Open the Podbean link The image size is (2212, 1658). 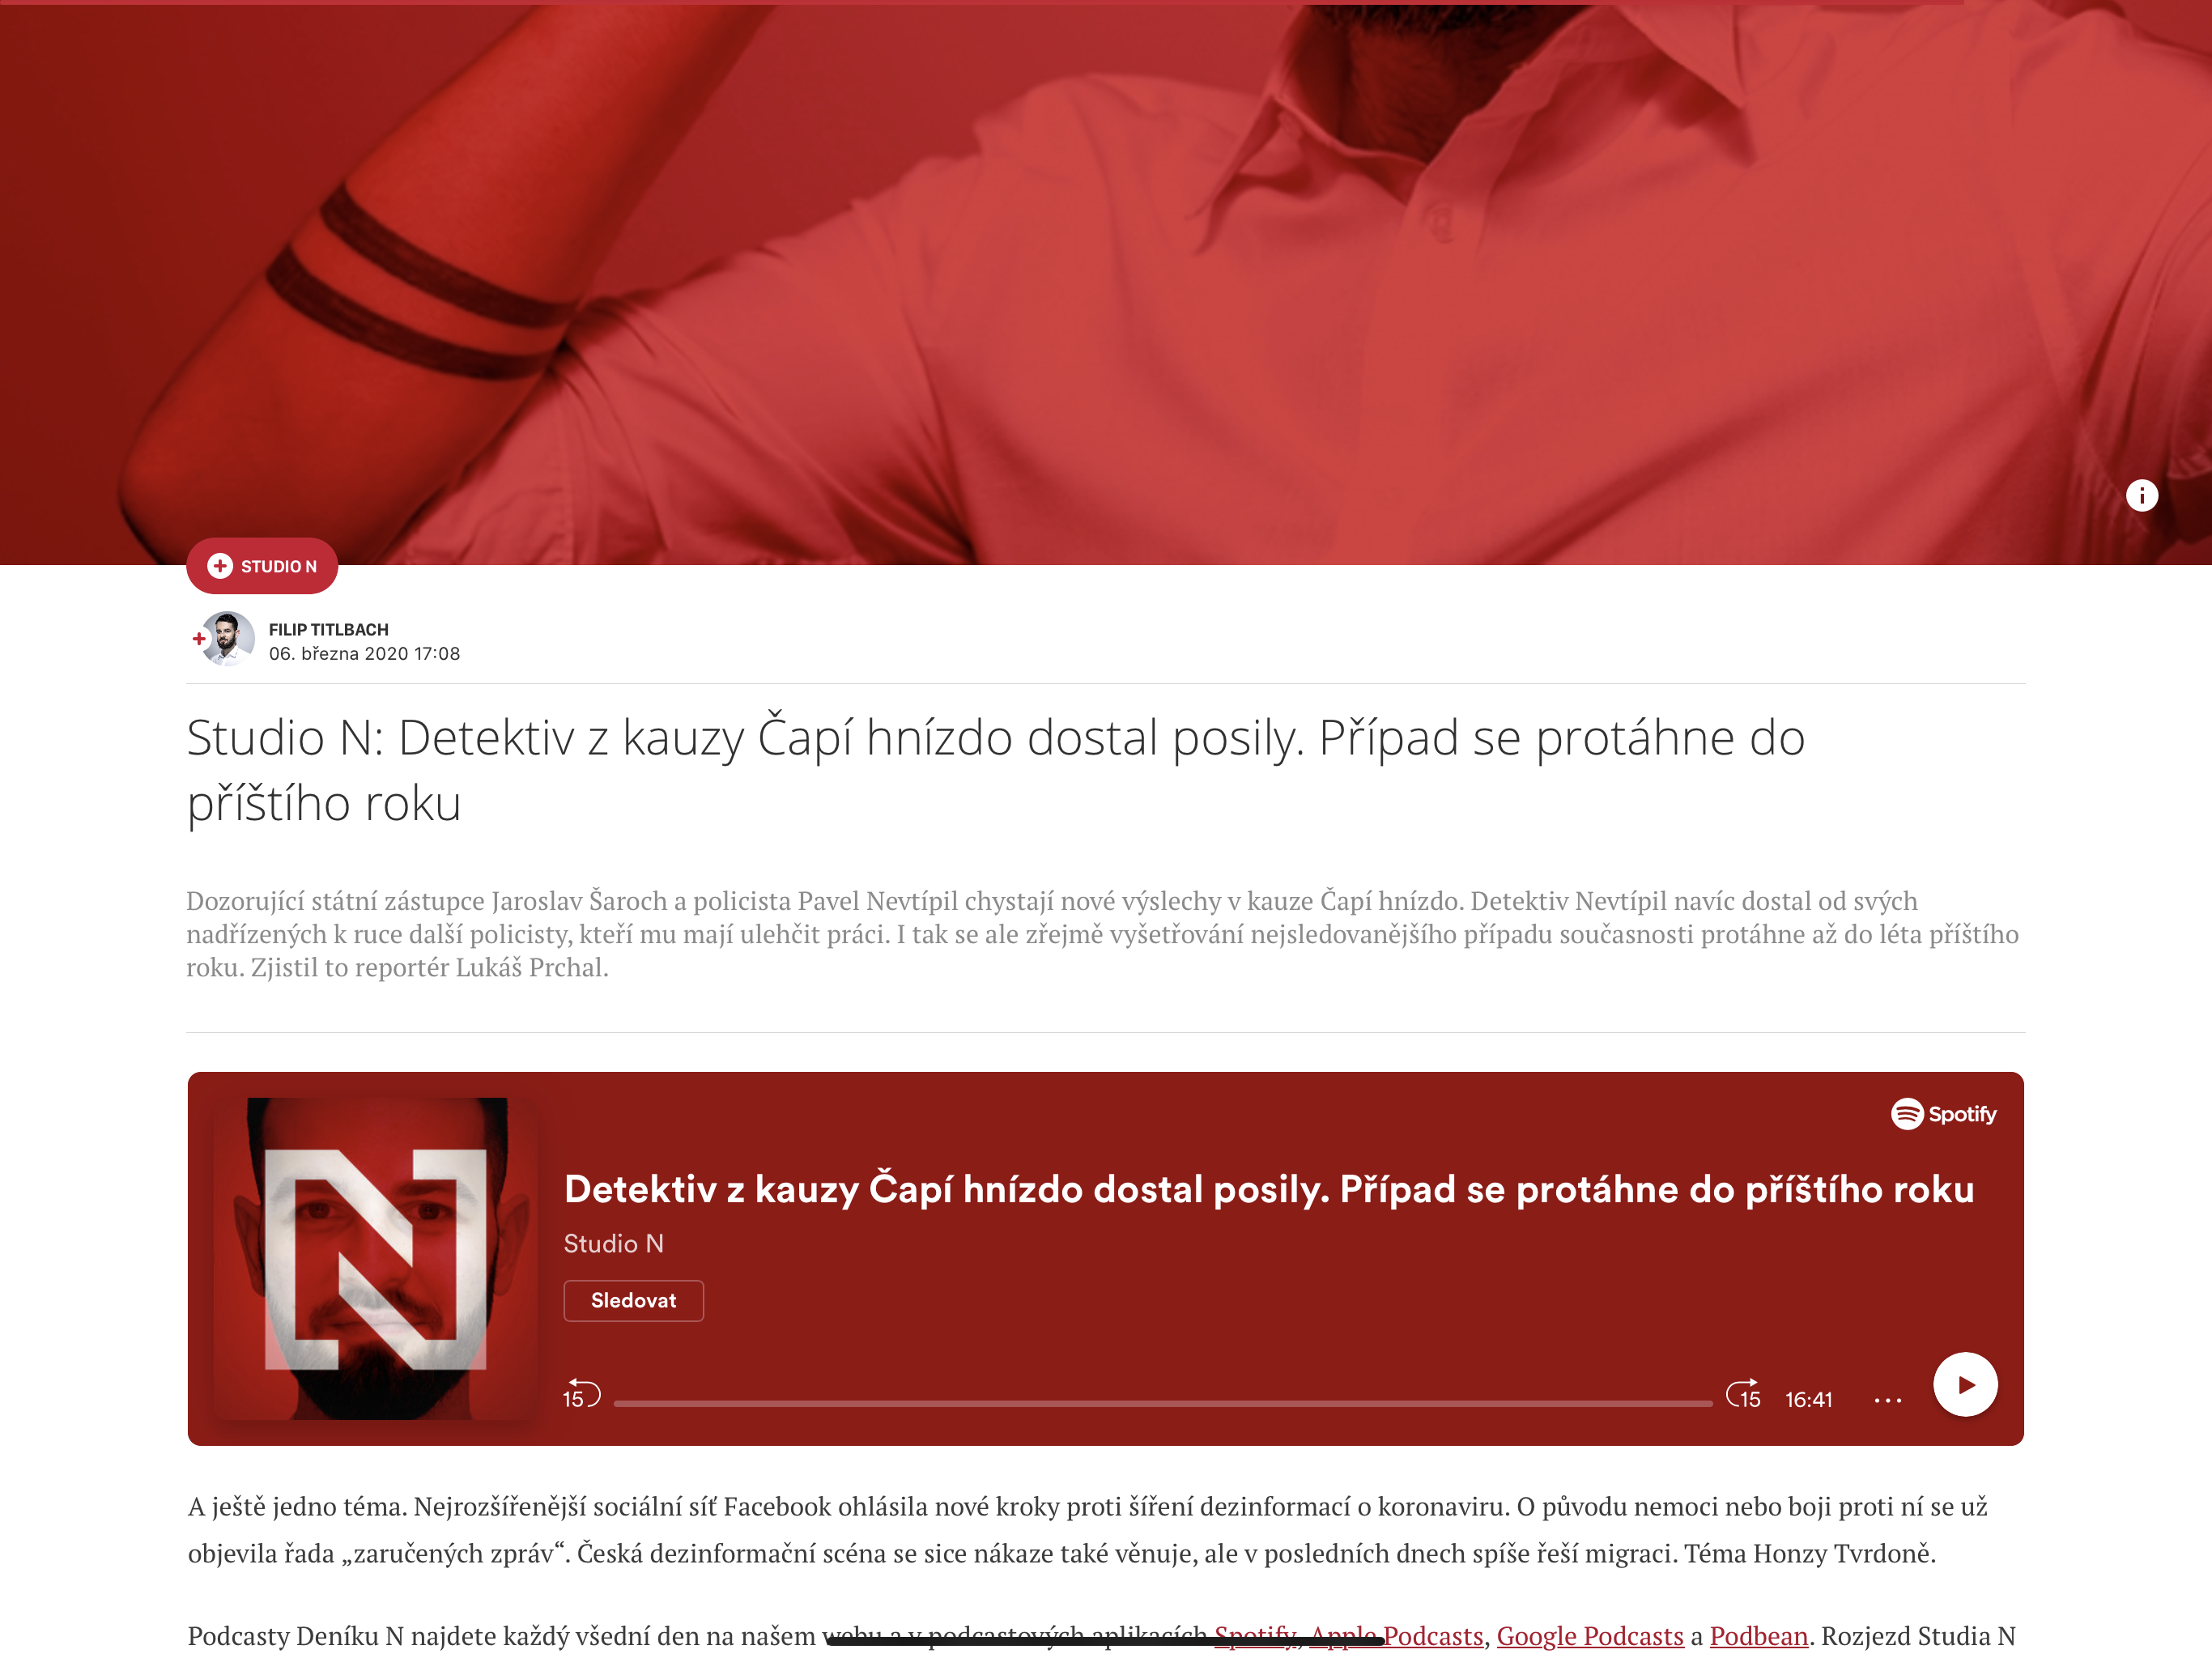tap(1758, 1635)
